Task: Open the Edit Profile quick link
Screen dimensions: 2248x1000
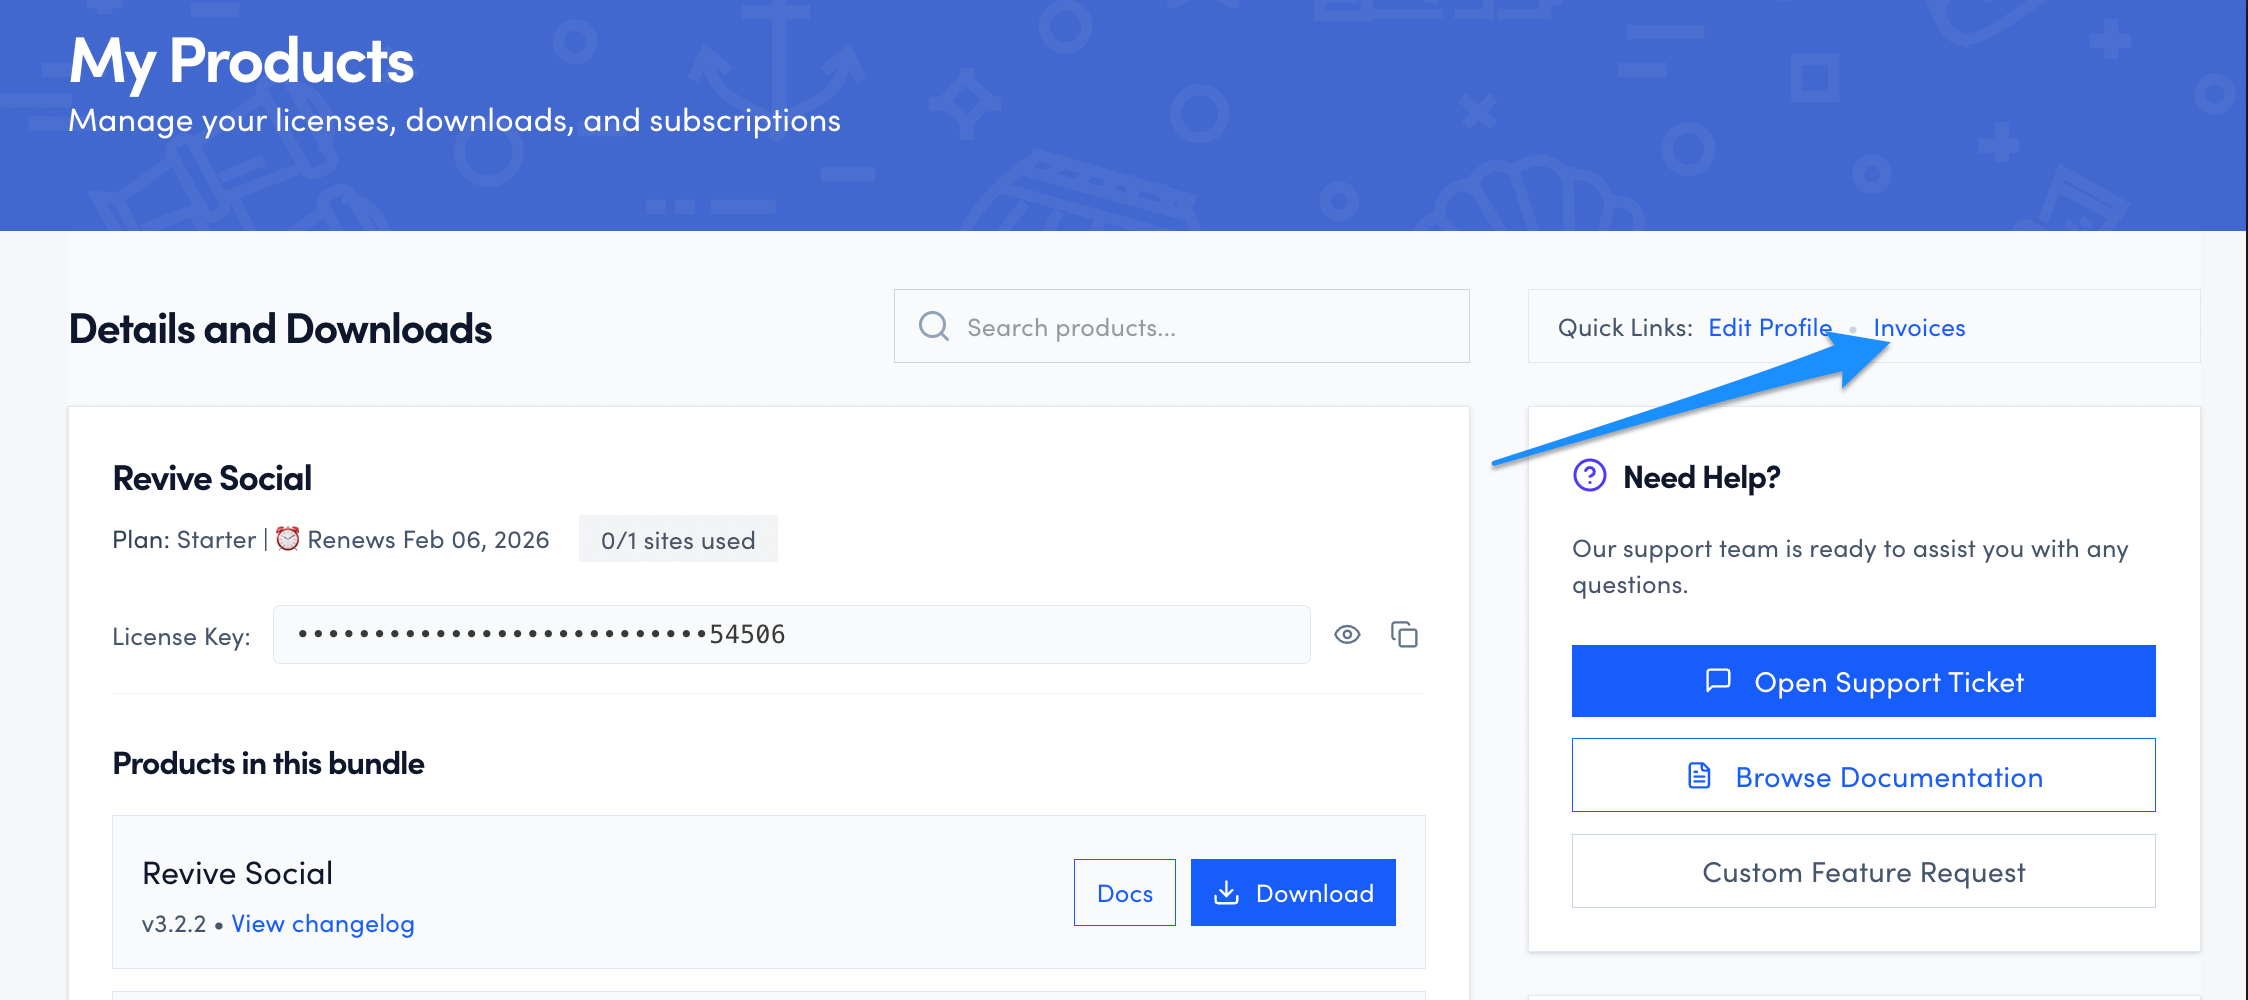Action: [1769, 328]
